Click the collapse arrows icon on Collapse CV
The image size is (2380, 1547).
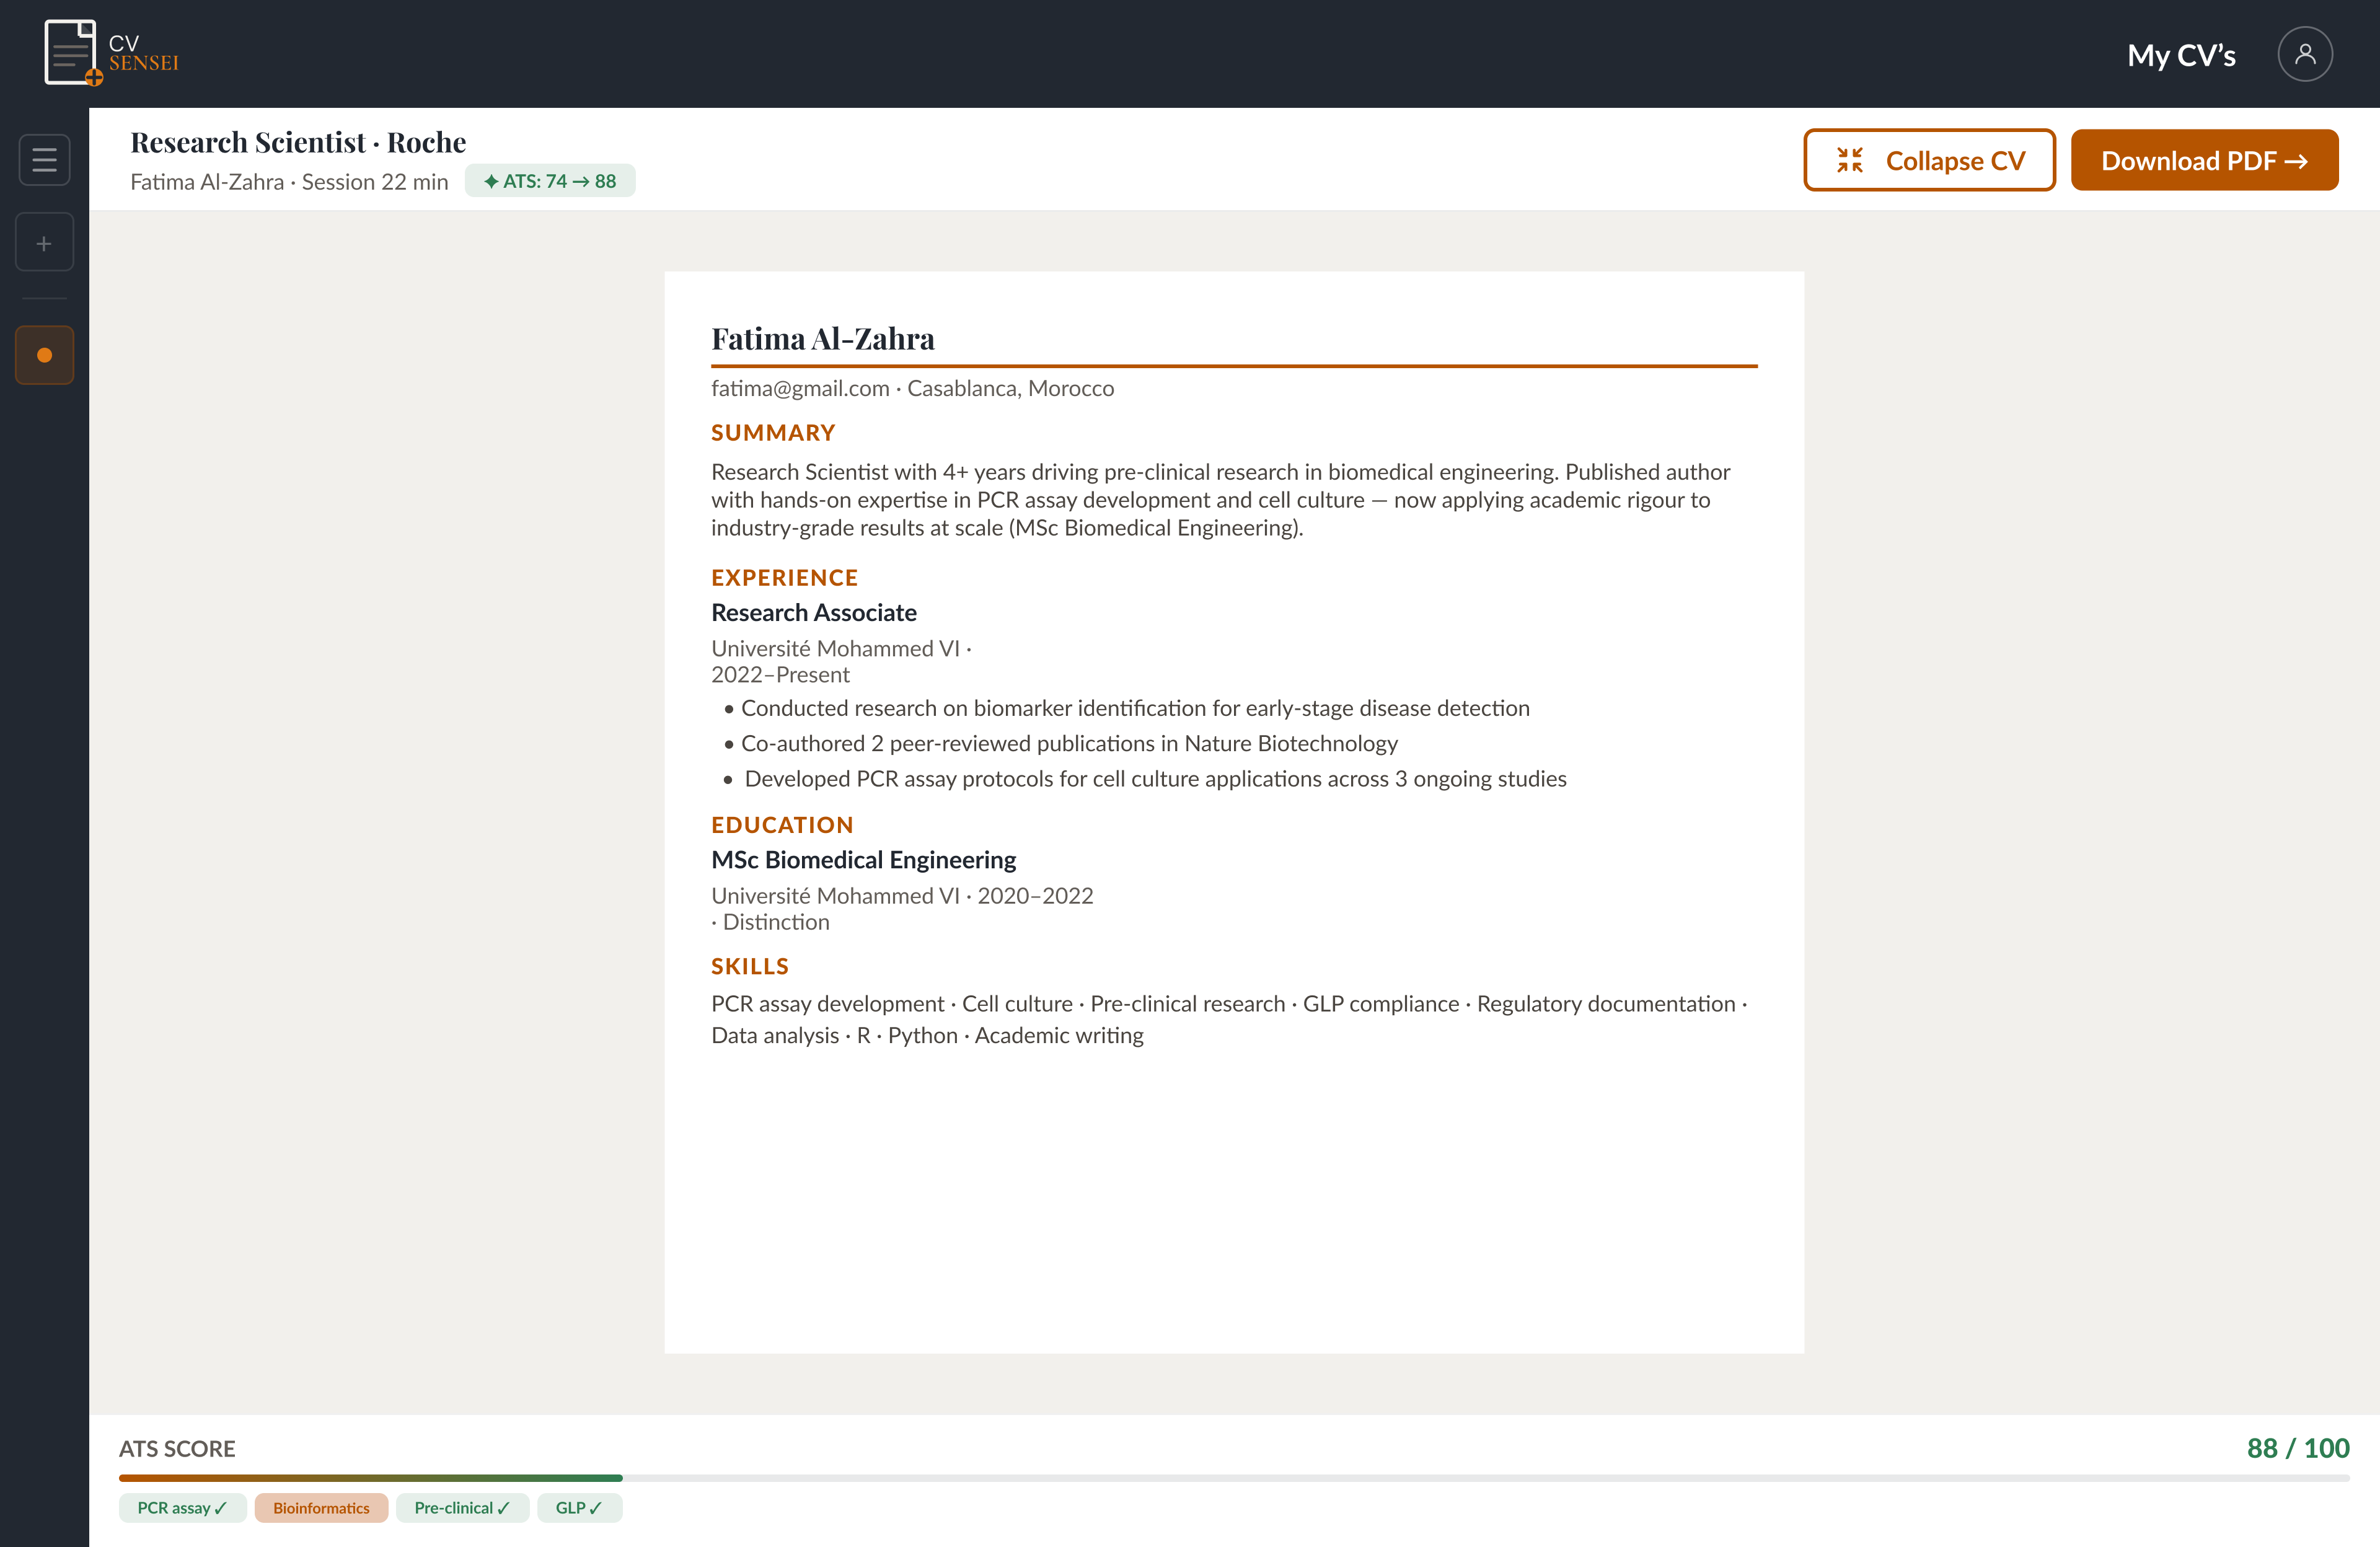point(1851,160)
